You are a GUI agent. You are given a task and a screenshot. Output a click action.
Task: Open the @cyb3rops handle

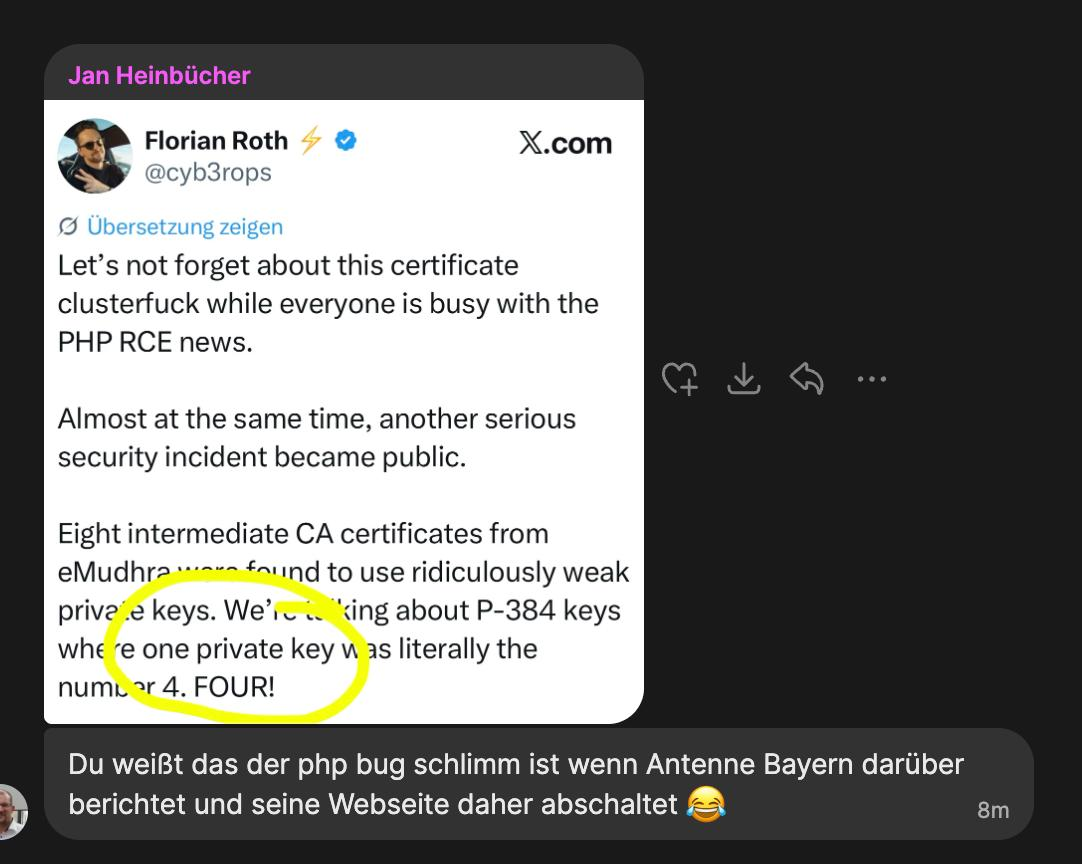click(208, 173)
